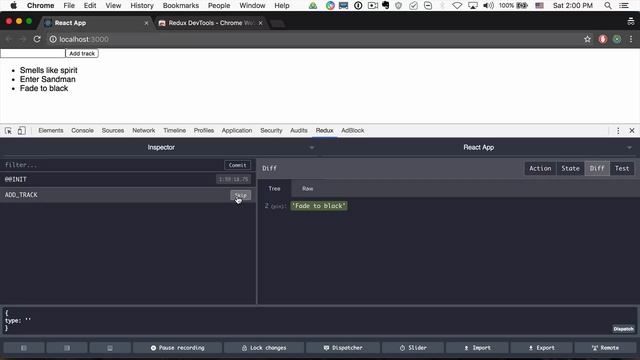The height and width of the screenshot is (360, 640).
Task: Open the History menu
Action: (x=142, y=5)
